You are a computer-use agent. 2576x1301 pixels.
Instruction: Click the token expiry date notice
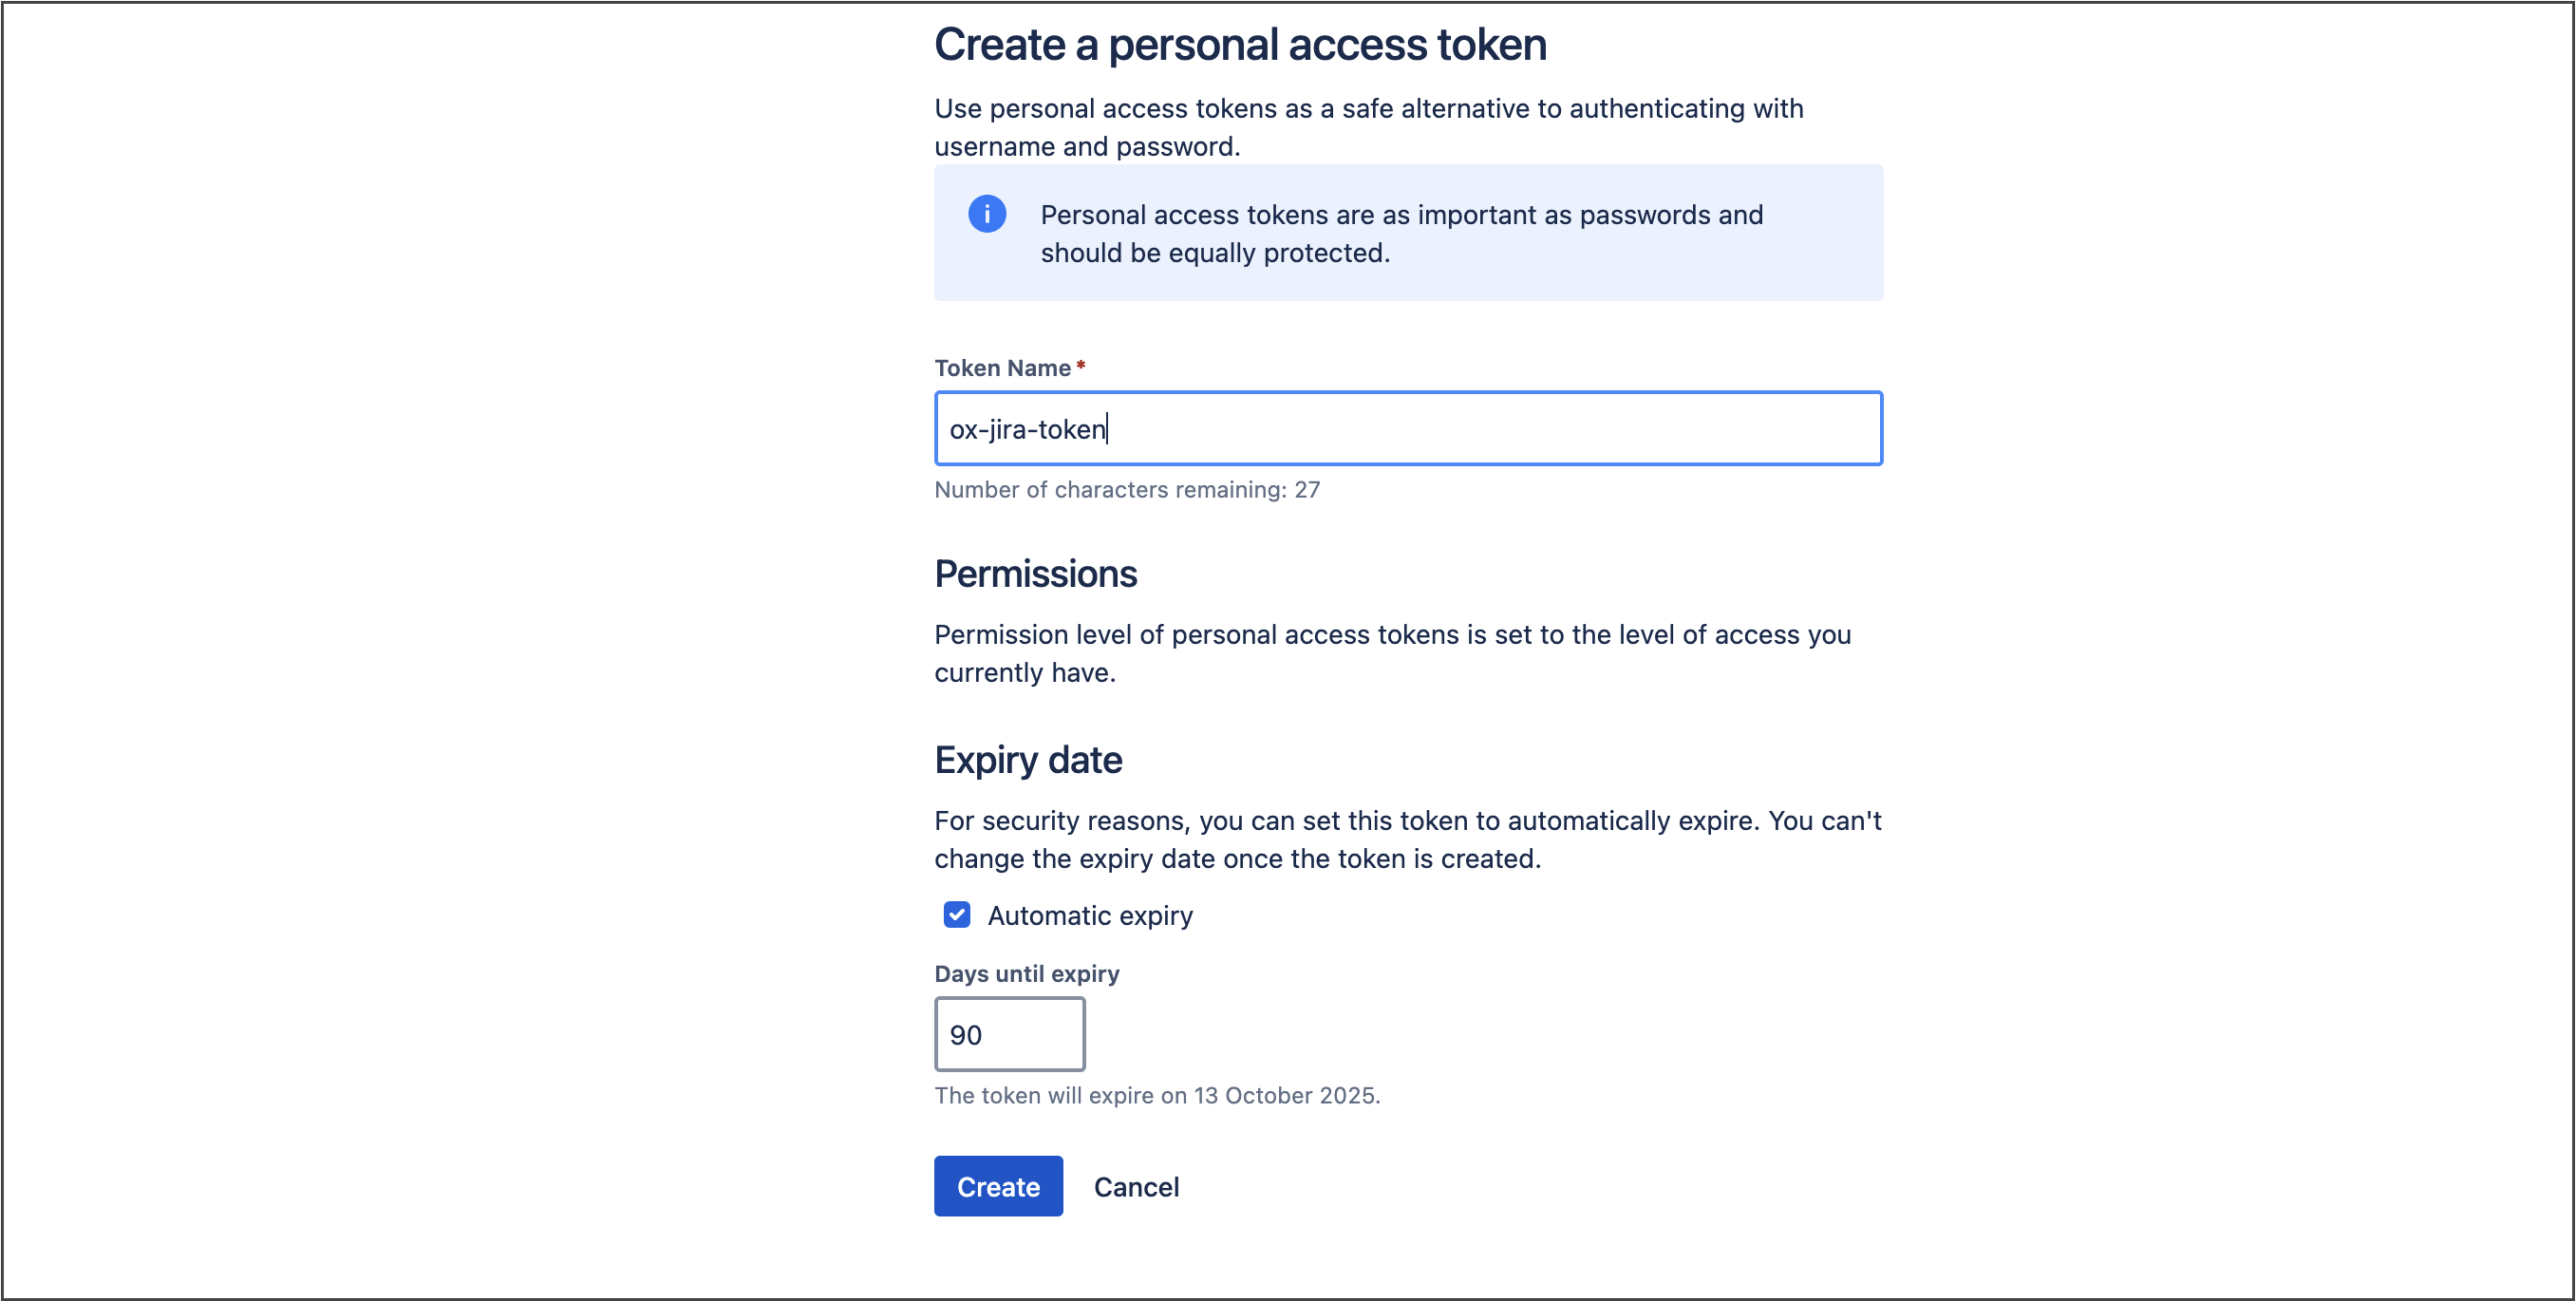coord(1157,1096)
